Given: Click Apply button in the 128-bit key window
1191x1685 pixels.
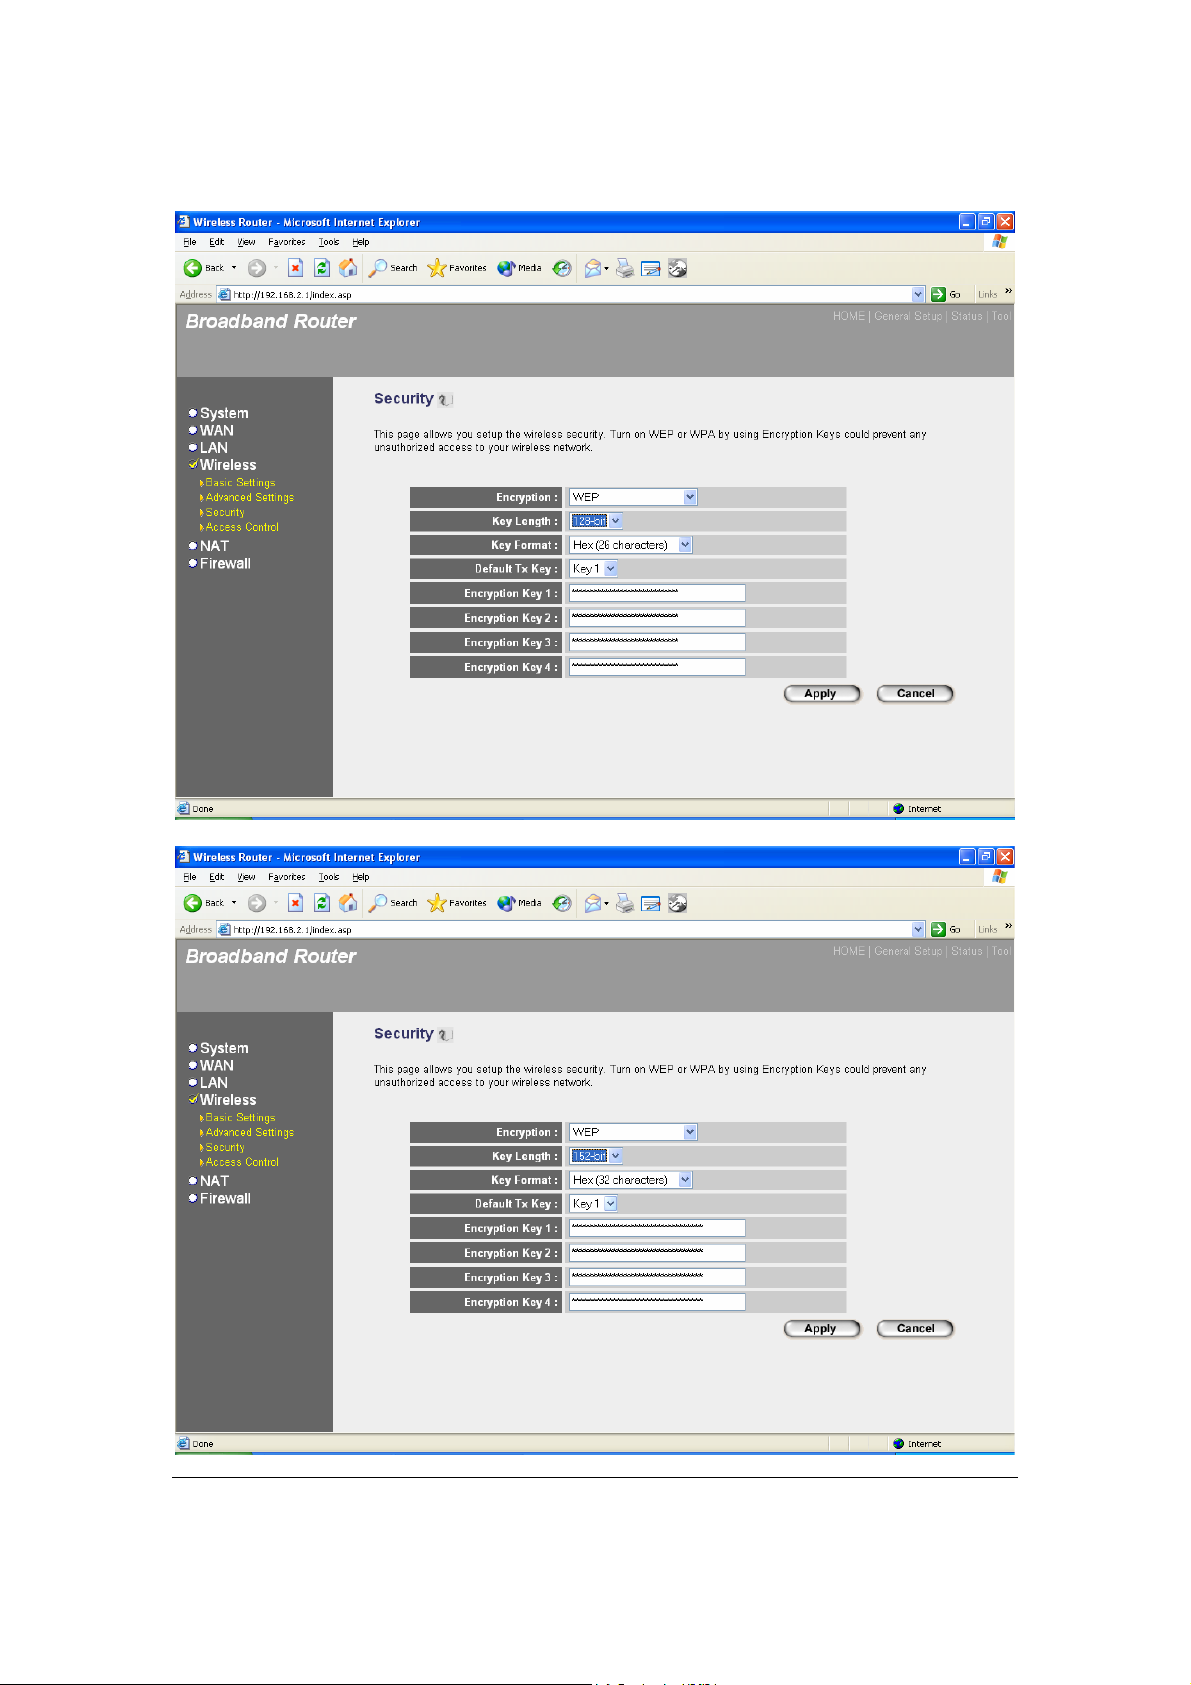Looking at the screenshot, I should 821,694.
